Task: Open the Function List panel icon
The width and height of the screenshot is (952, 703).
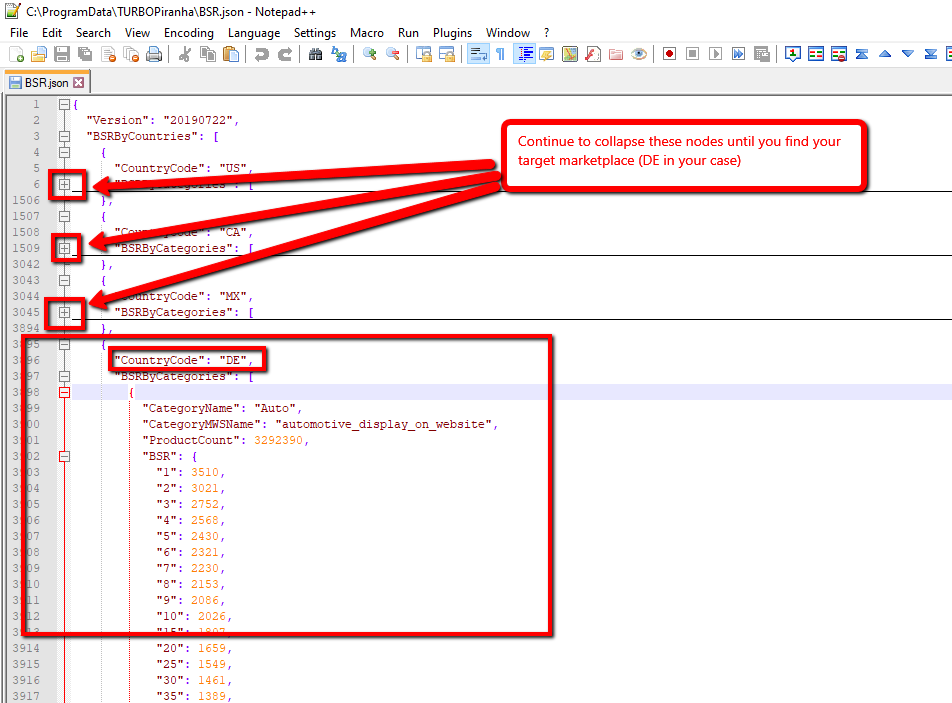Action: 593,54
